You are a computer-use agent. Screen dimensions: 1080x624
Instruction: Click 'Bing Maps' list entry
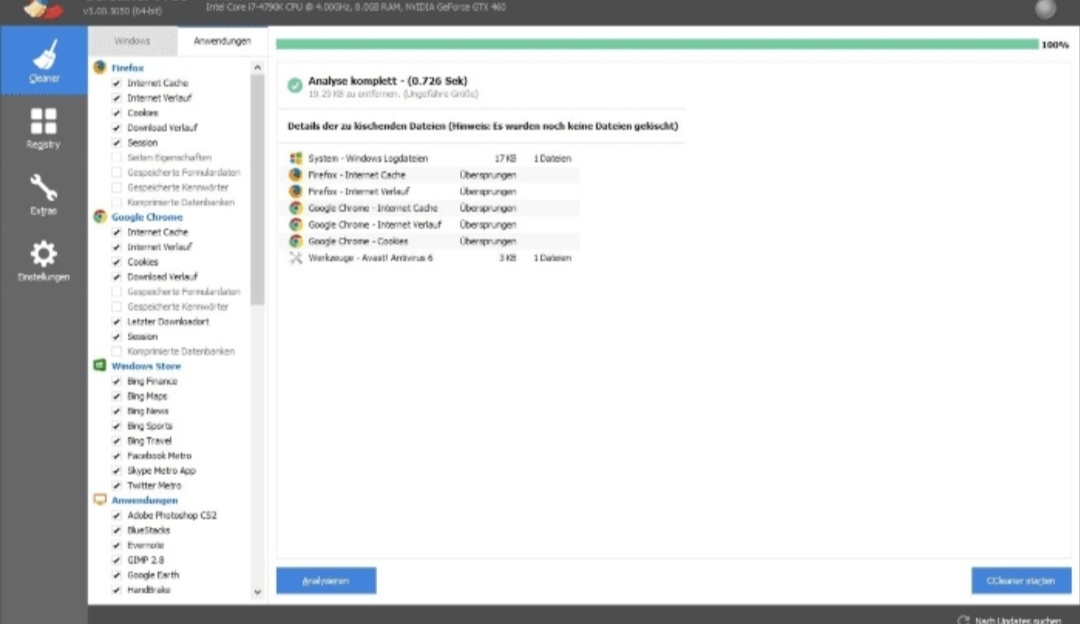(147, 396)
